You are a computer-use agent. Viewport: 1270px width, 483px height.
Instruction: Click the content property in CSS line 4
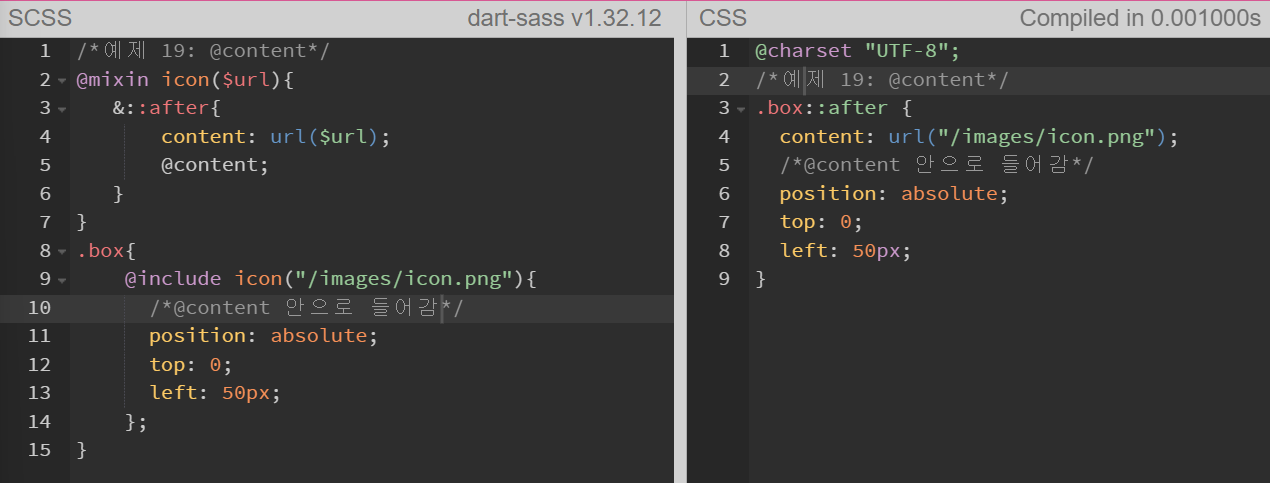(x=821, y=136)
